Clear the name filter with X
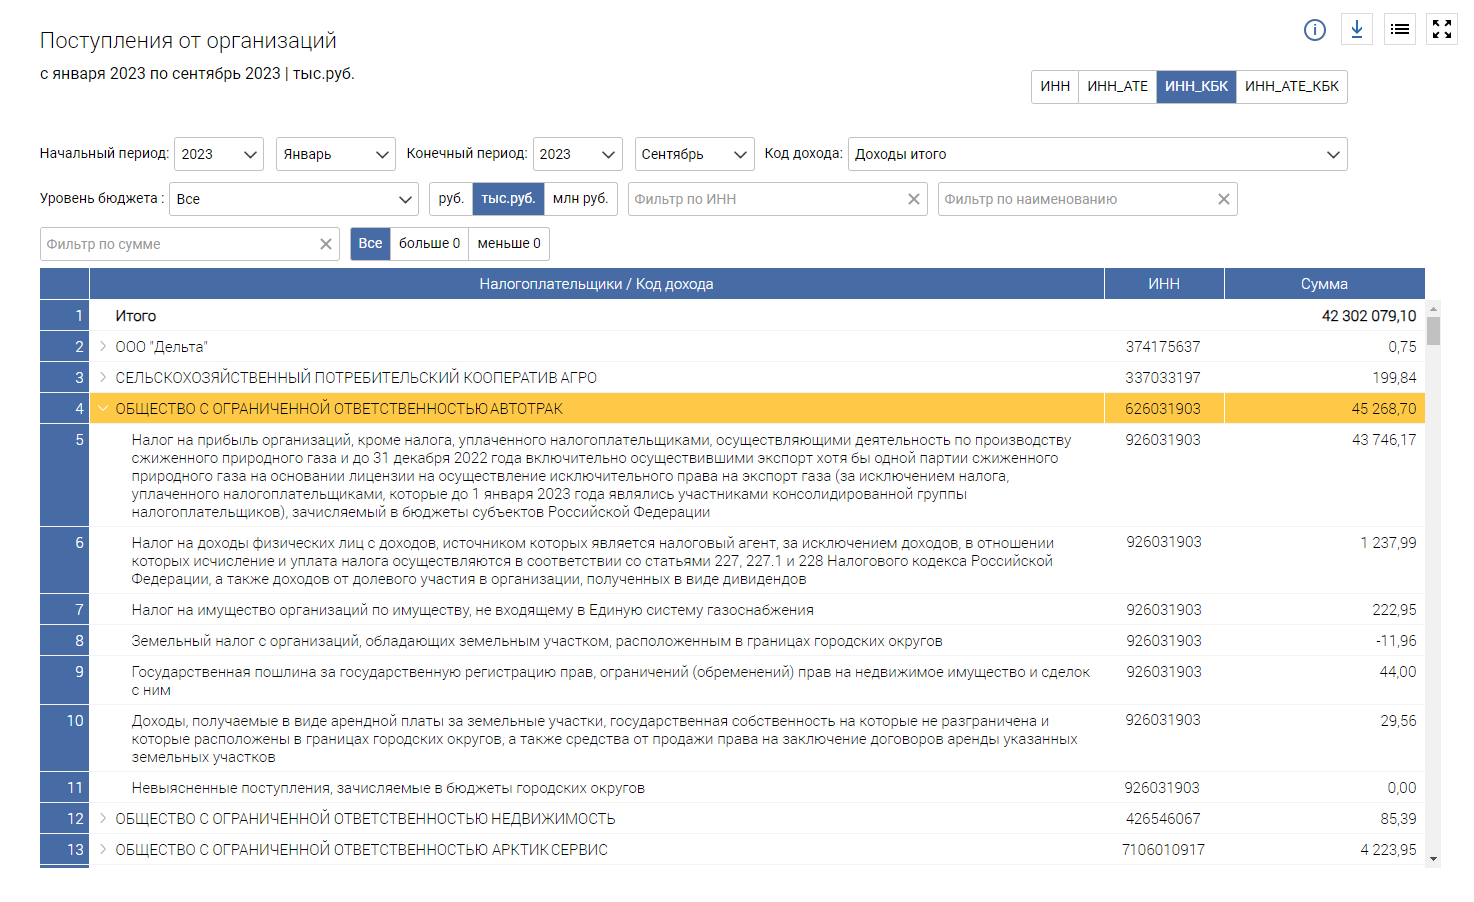 click(x=1223, y=199)
